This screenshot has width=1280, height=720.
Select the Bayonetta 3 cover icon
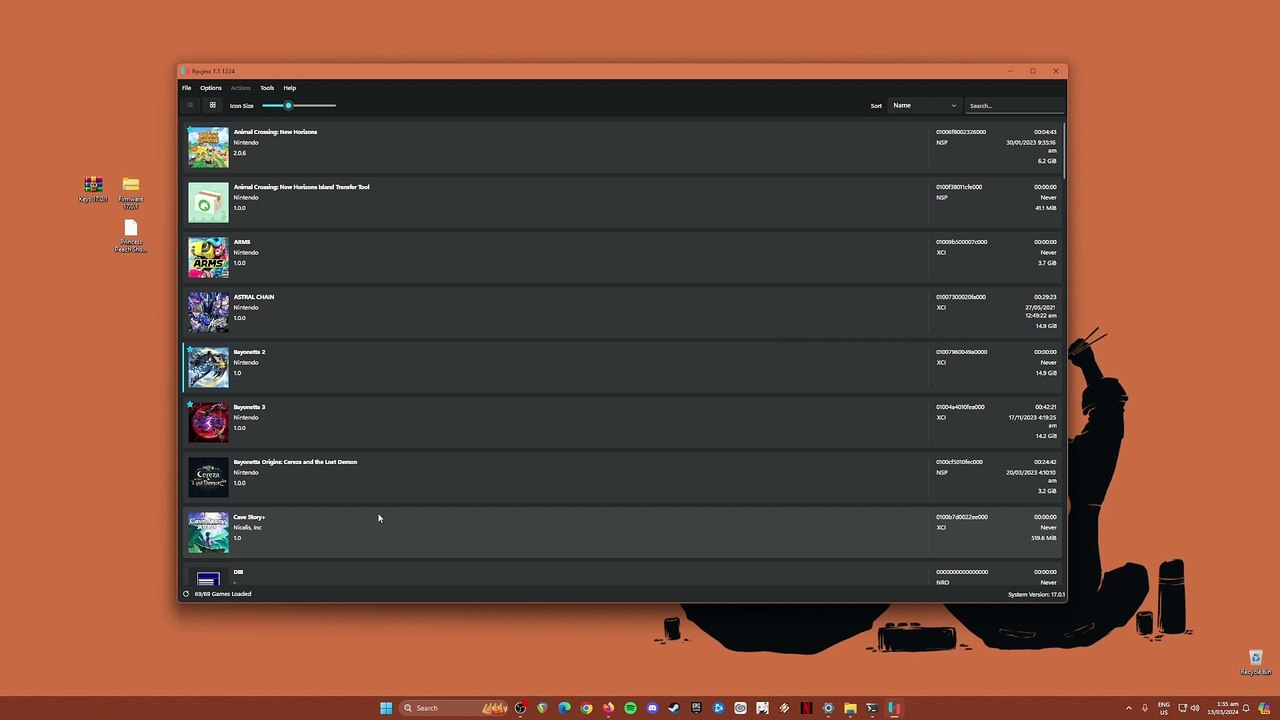point(208,422)
